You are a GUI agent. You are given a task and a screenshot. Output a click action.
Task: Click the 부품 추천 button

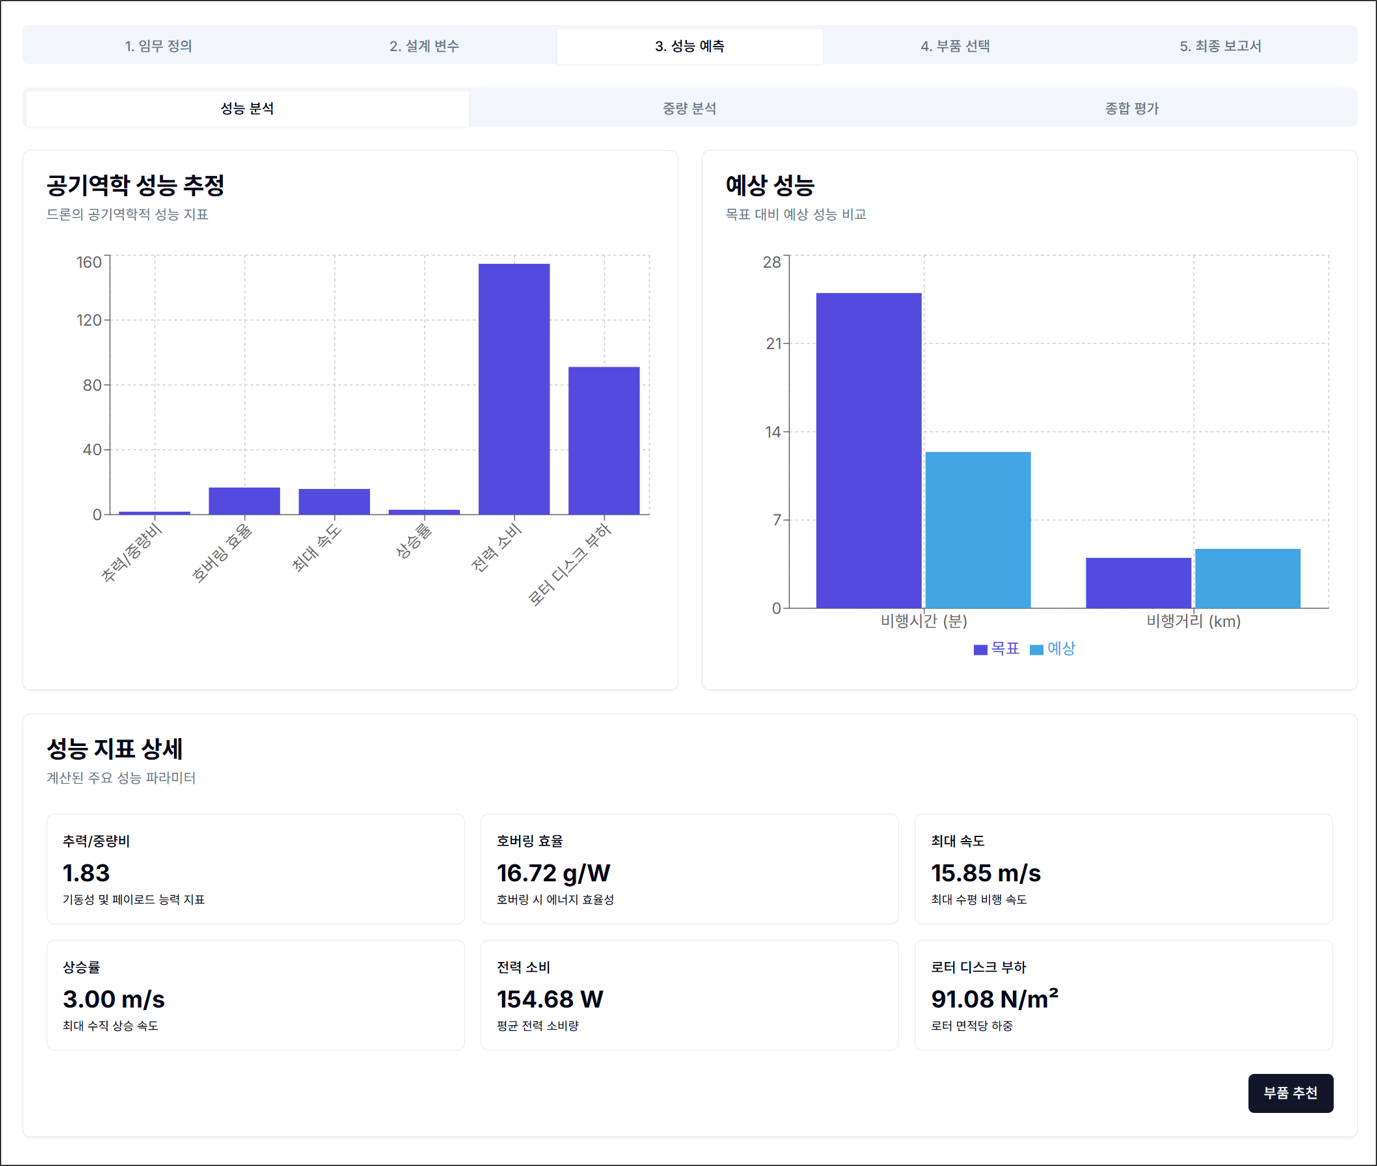coord(1290,1093)
